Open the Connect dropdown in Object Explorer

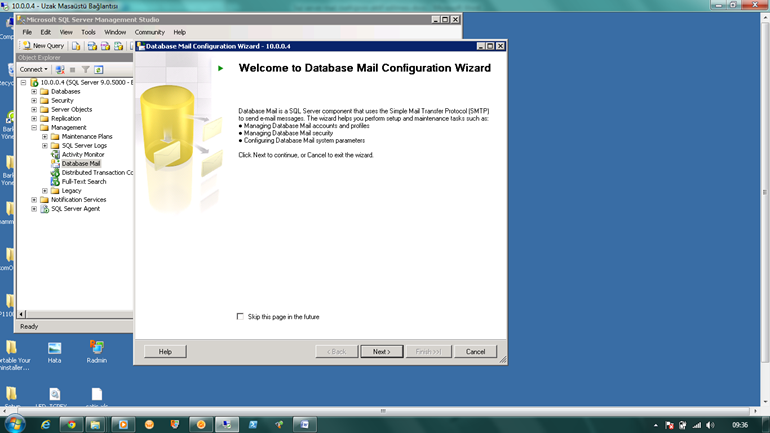click(33, 70)
